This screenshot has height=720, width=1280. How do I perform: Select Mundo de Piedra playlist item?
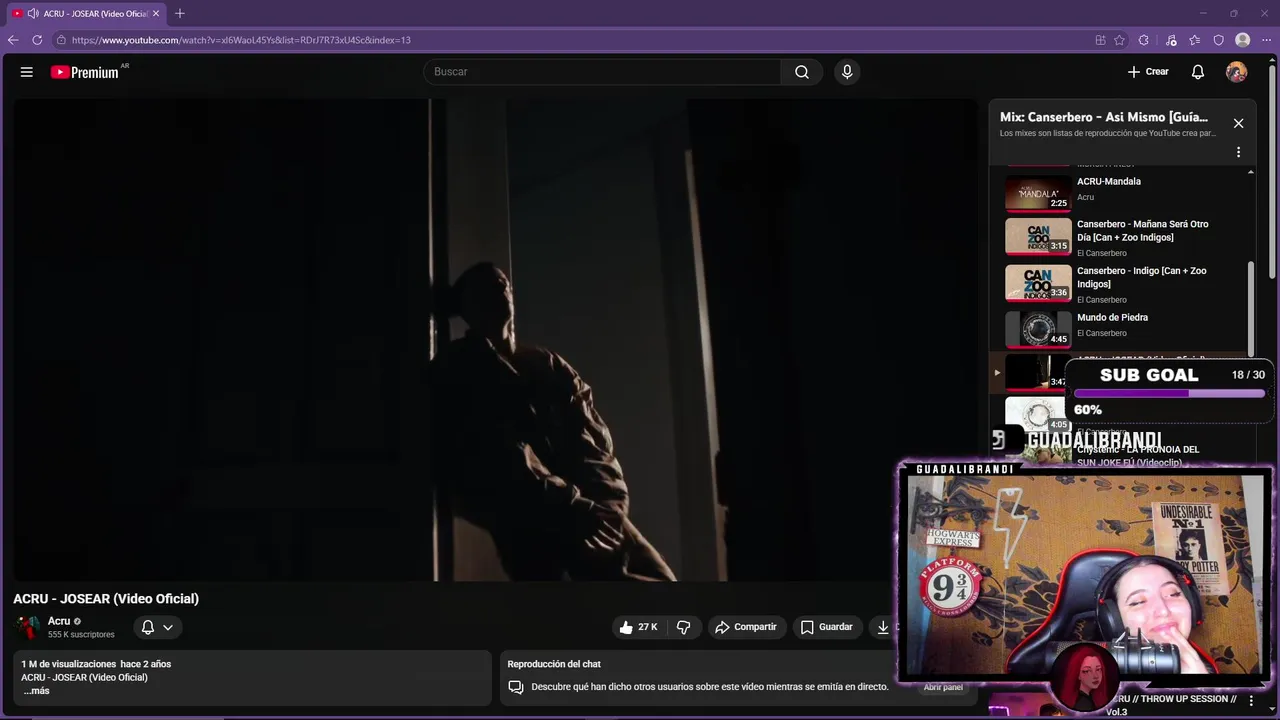(1120, 328)
